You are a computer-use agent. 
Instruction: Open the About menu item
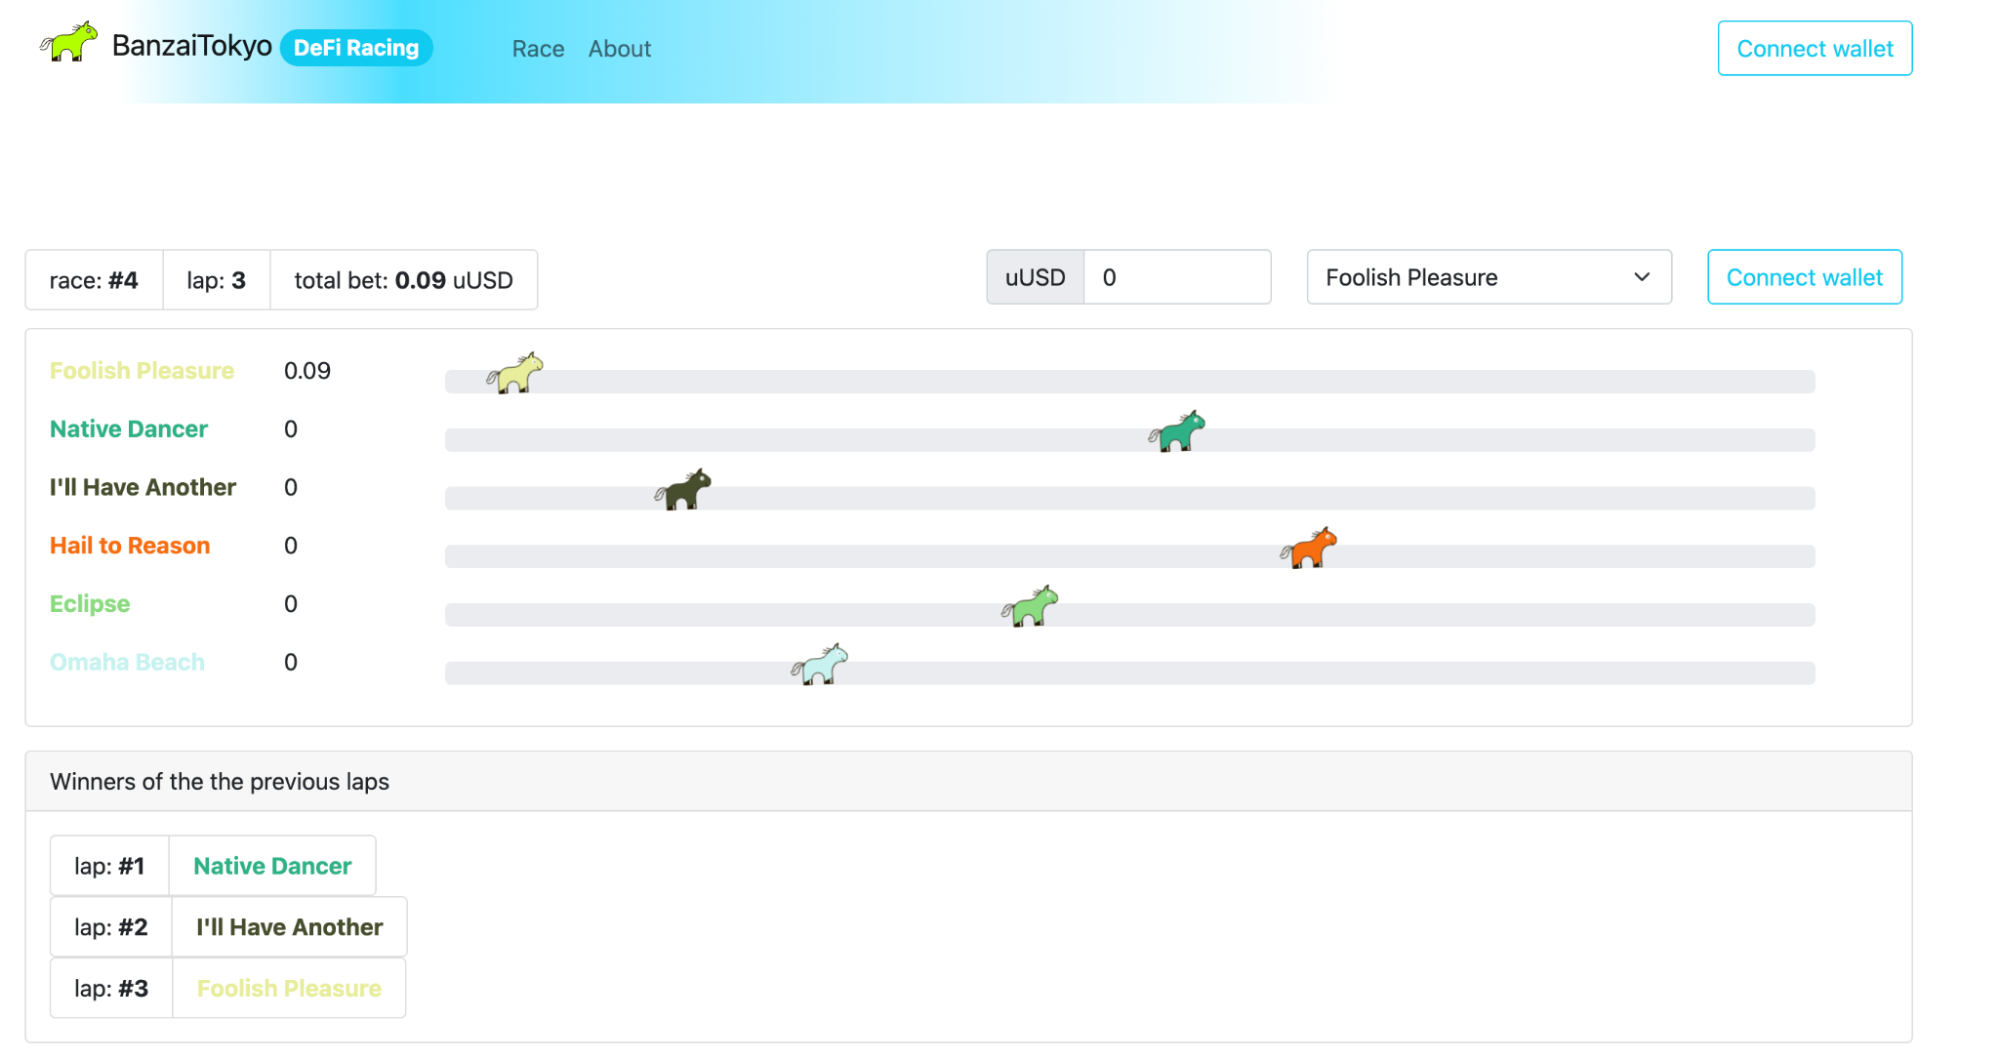tap(619, 49)
